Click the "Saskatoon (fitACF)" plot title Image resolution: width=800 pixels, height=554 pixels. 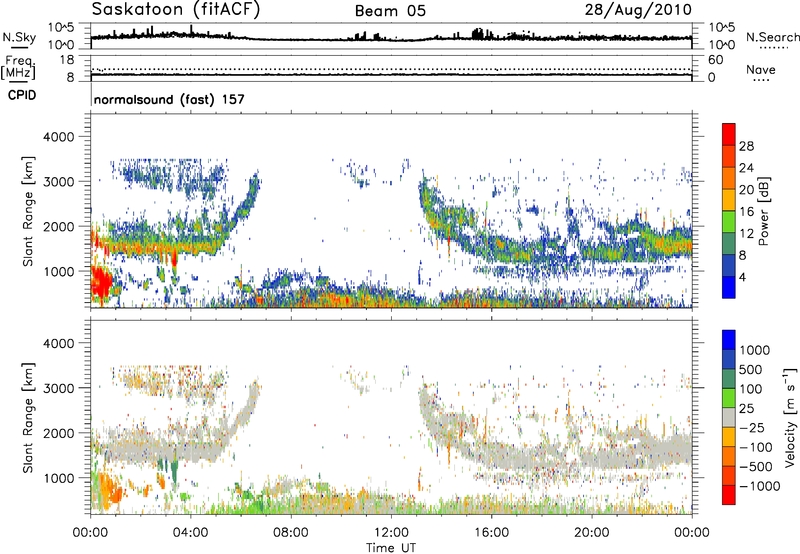(x=176, y=9)
